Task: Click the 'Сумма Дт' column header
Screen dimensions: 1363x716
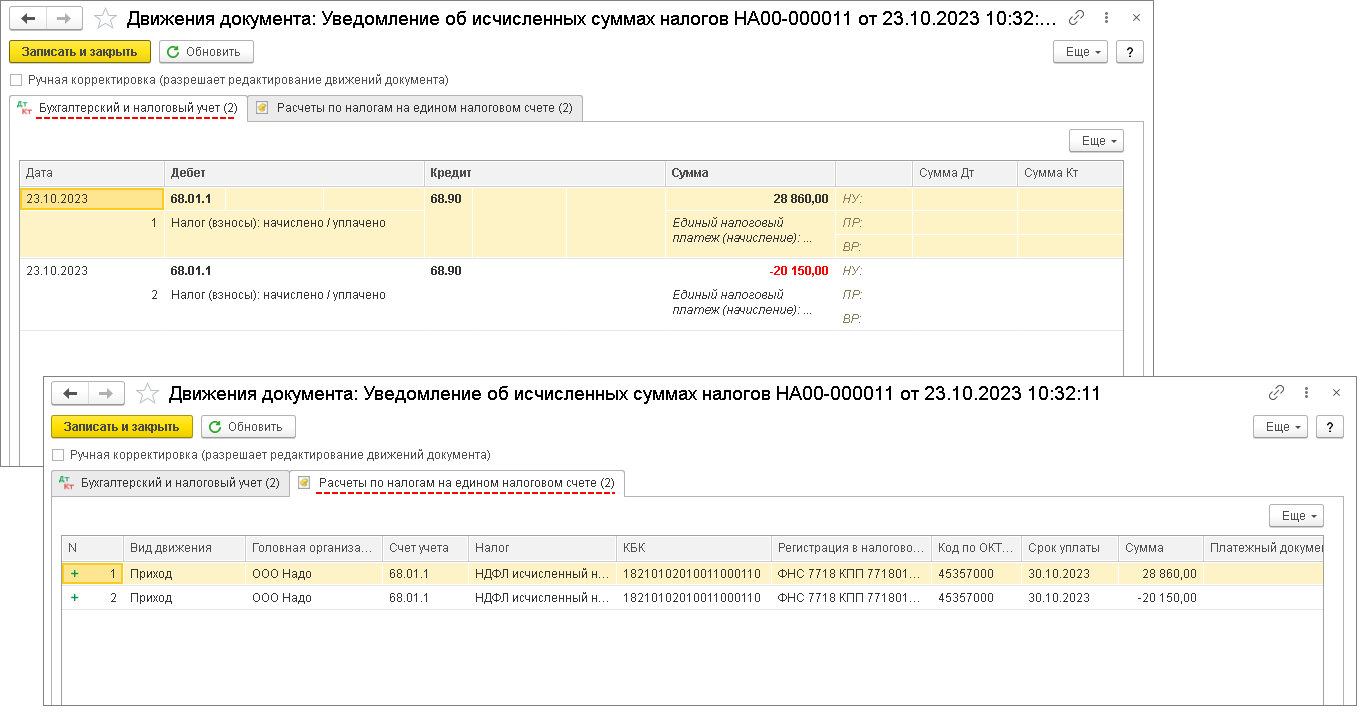Action: click(965, 173)
